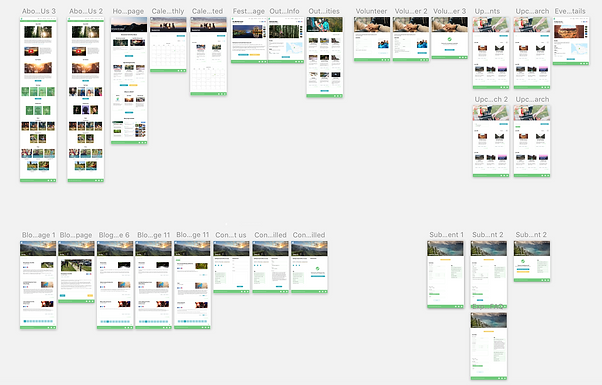Select the Upc...arch title beside Upc...ch 2

tap(532, 99)
